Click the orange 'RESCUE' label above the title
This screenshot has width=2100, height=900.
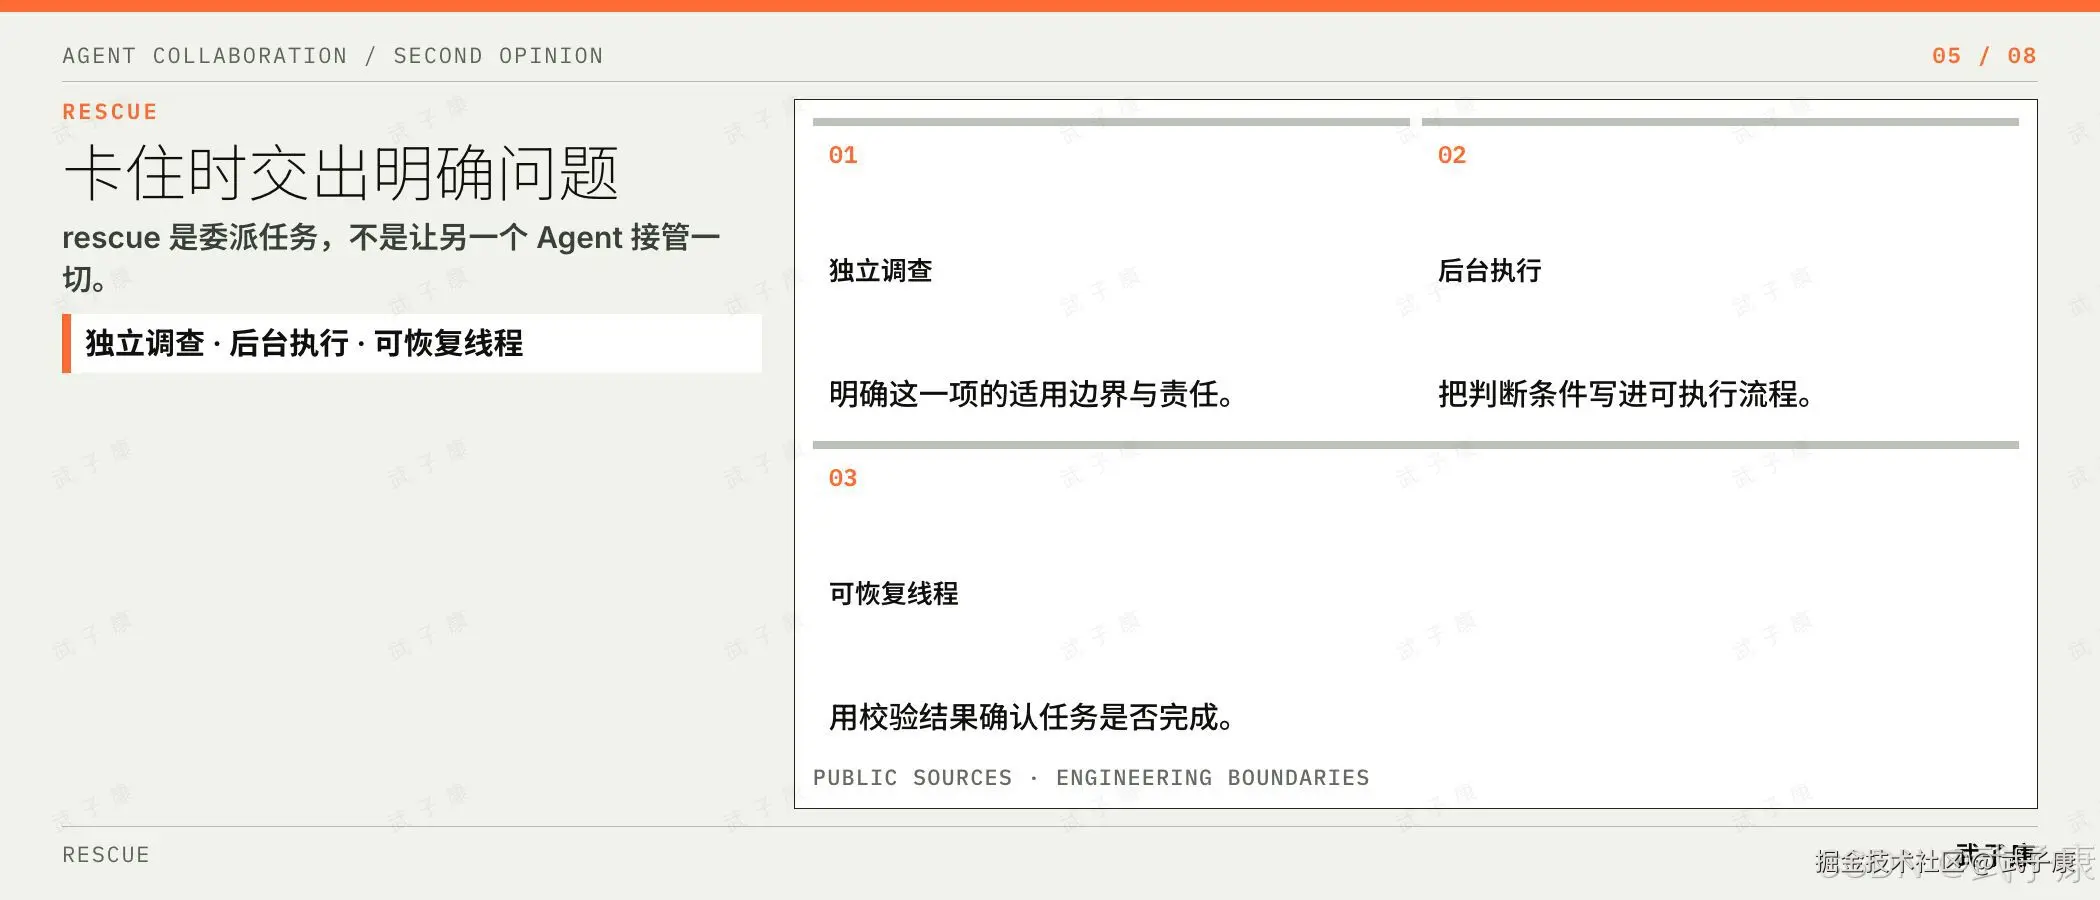point(110,112)
